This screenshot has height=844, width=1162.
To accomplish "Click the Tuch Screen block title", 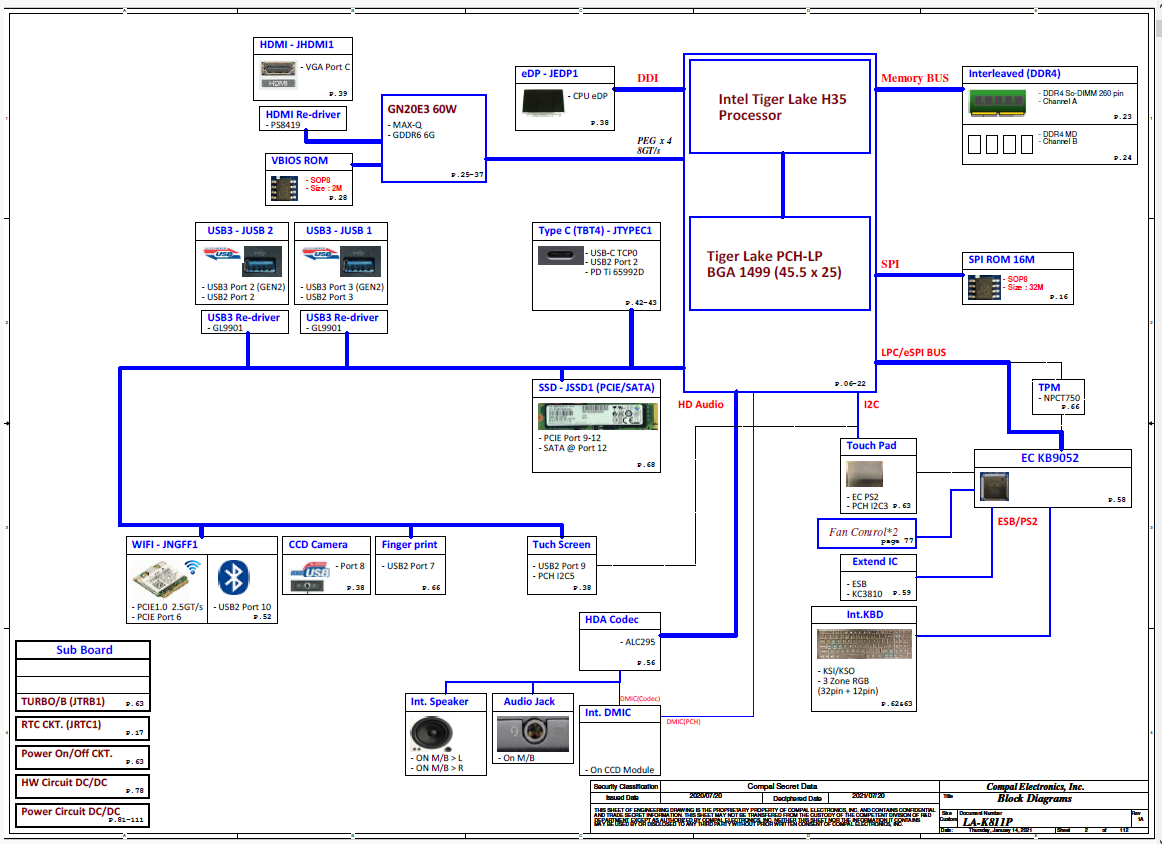I will (561, 545).
